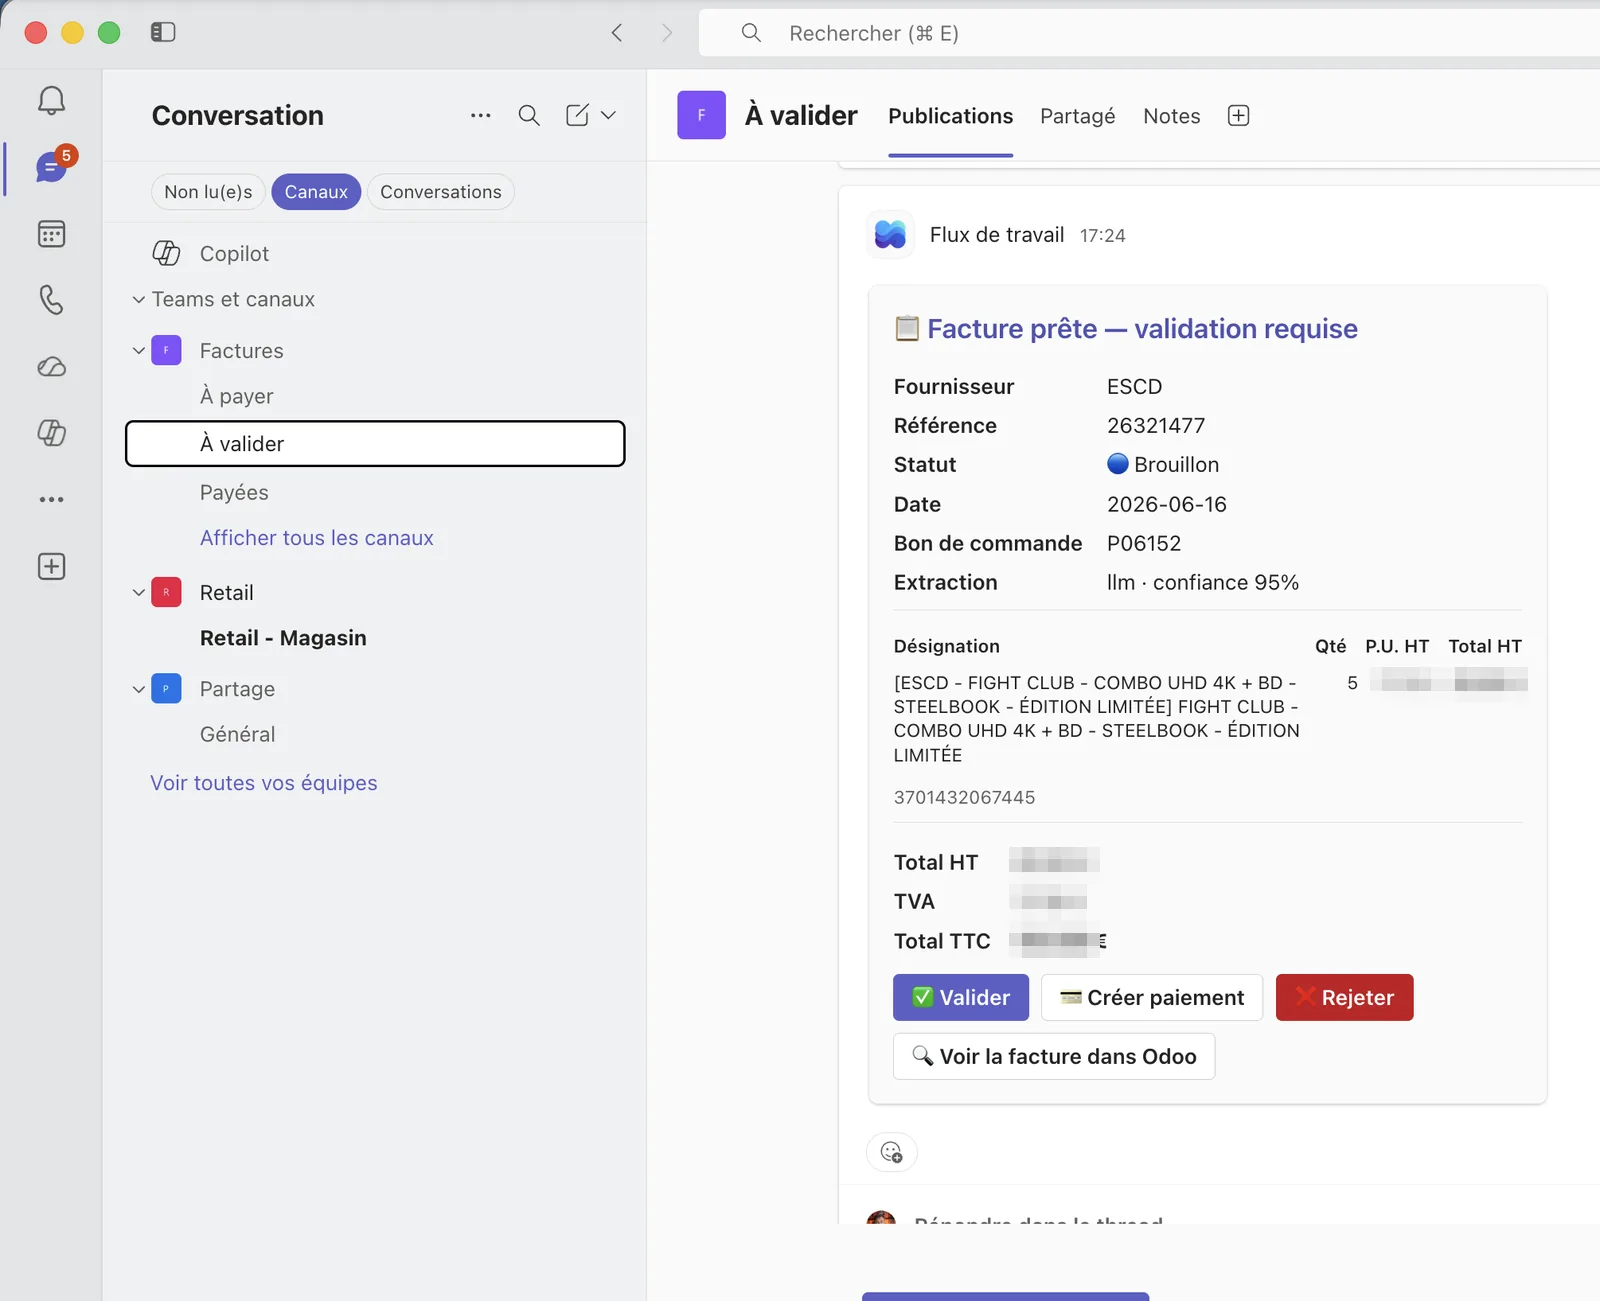1600x1301 pixels.
Task: Switch to the Publications tab
Action: tap(950, 116)
